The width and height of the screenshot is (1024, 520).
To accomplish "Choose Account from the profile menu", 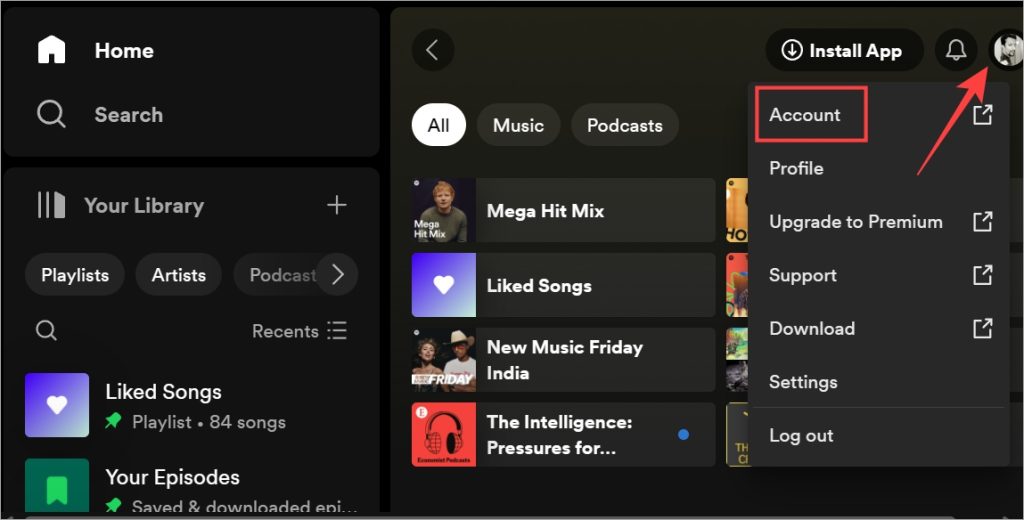I will coord(878,114).
